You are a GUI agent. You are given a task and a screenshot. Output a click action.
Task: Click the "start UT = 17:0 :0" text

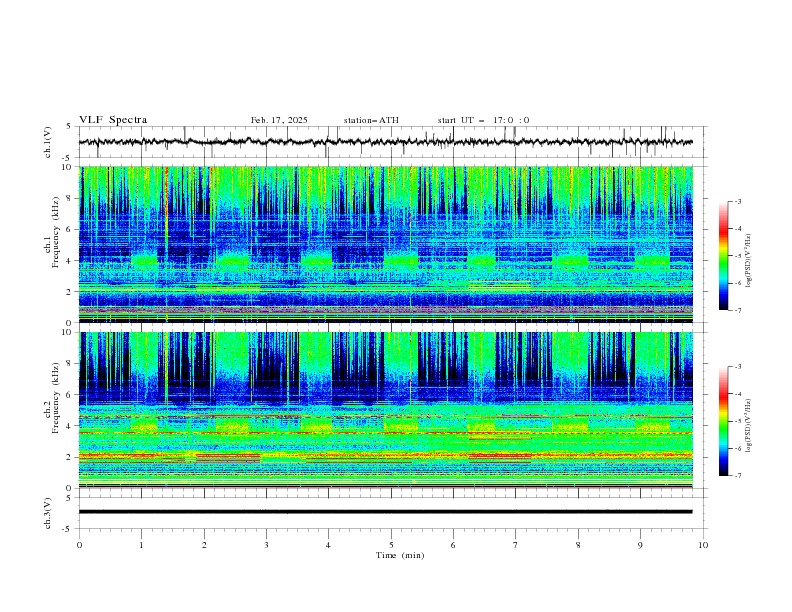483,120
